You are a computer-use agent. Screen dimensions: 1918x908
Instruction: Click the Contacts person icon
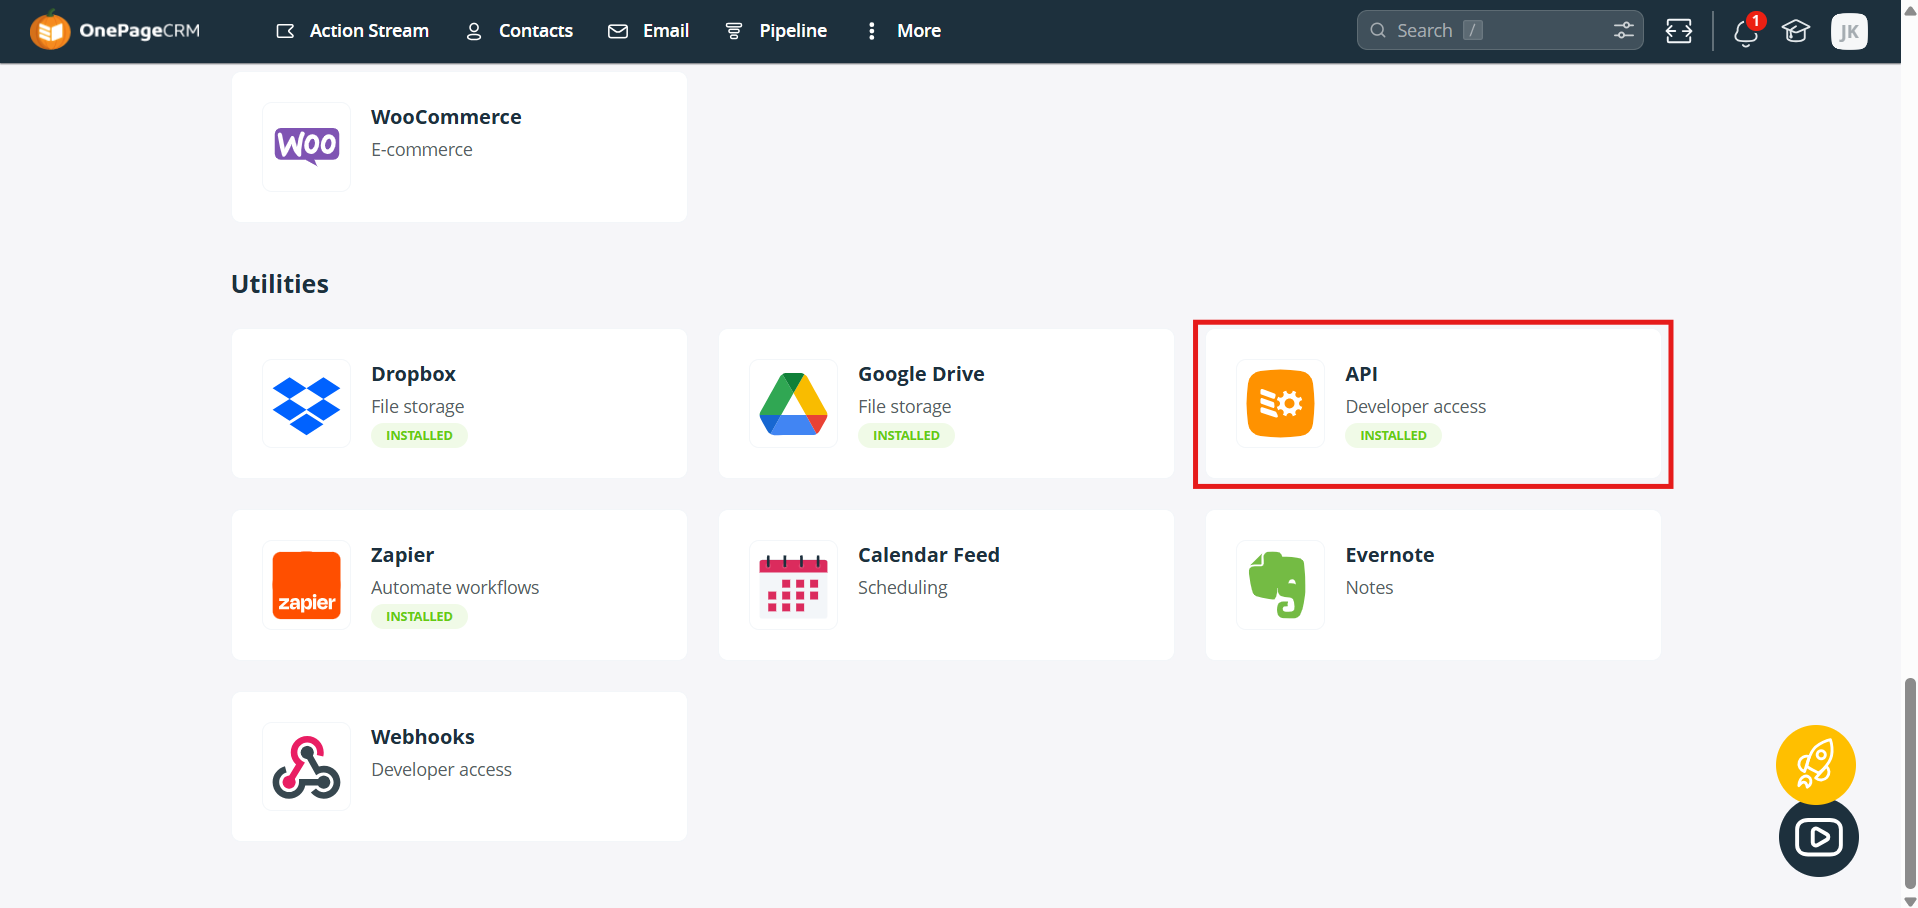pos(474,31)
